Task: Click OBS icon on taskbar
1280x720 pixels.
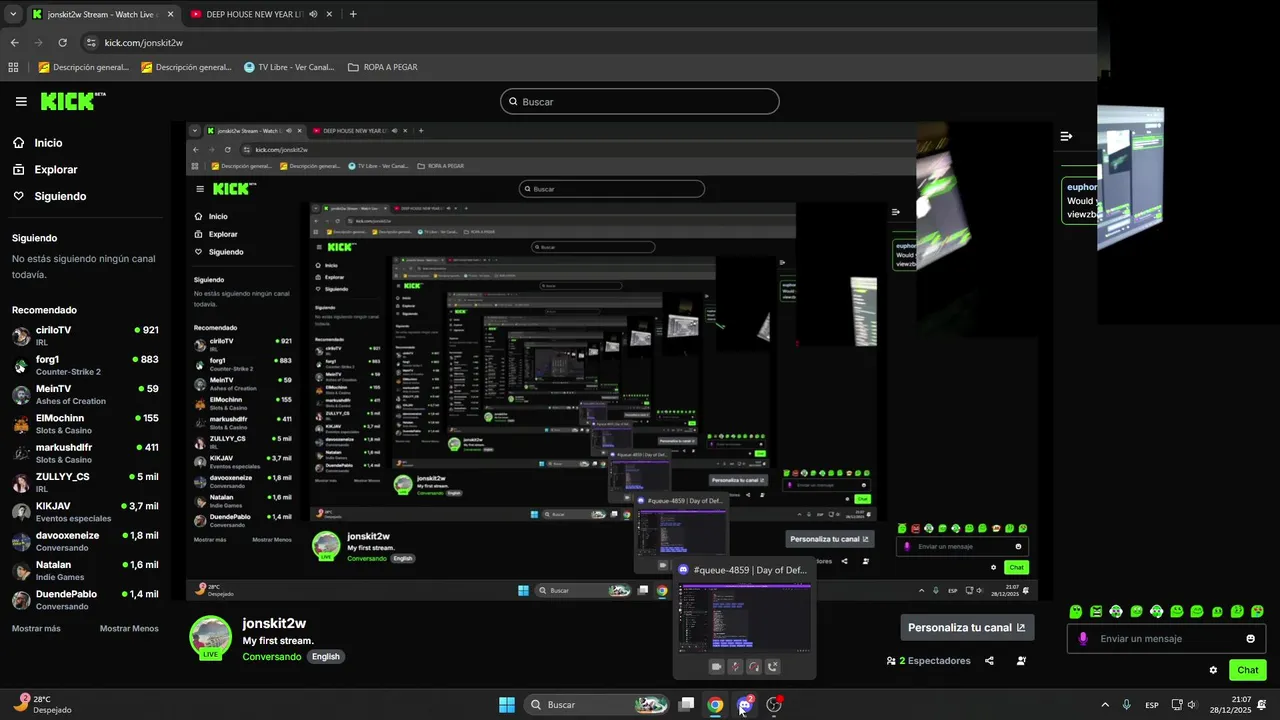Action: tap(774, 705)
